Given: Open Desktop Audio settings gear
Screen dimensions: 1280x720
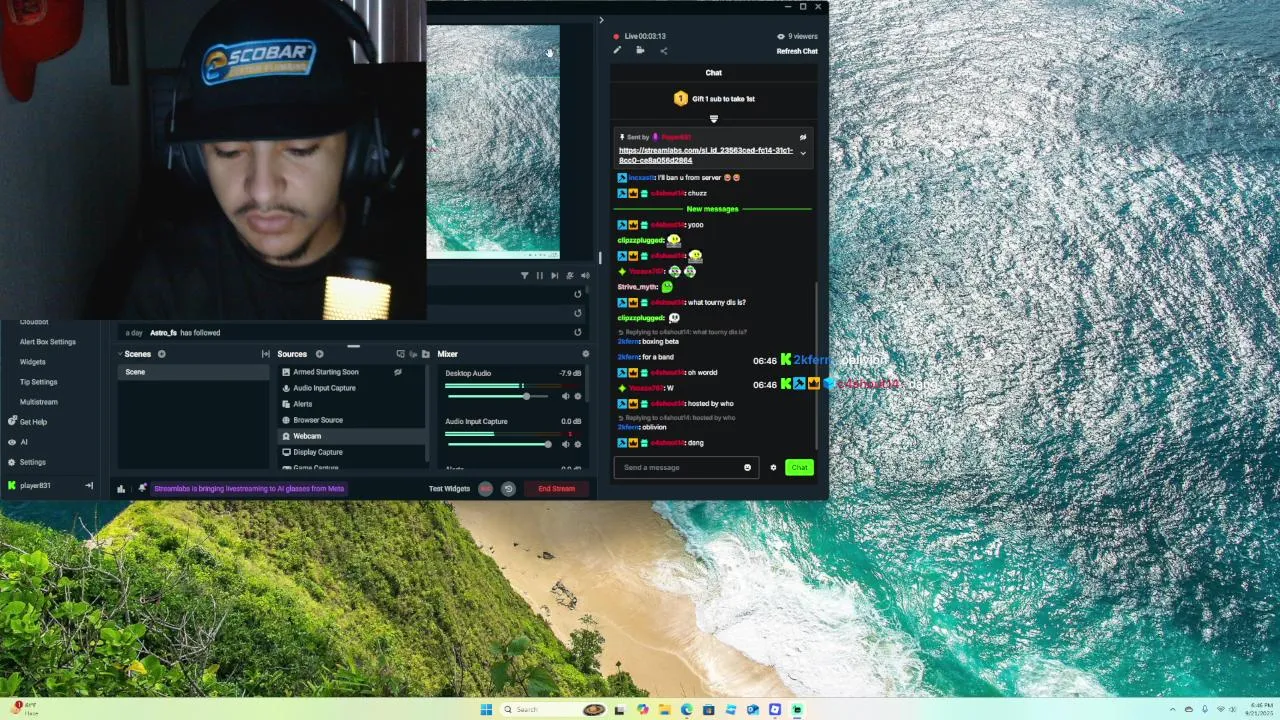Looking at the screenshot, I should tap(577, 396).
